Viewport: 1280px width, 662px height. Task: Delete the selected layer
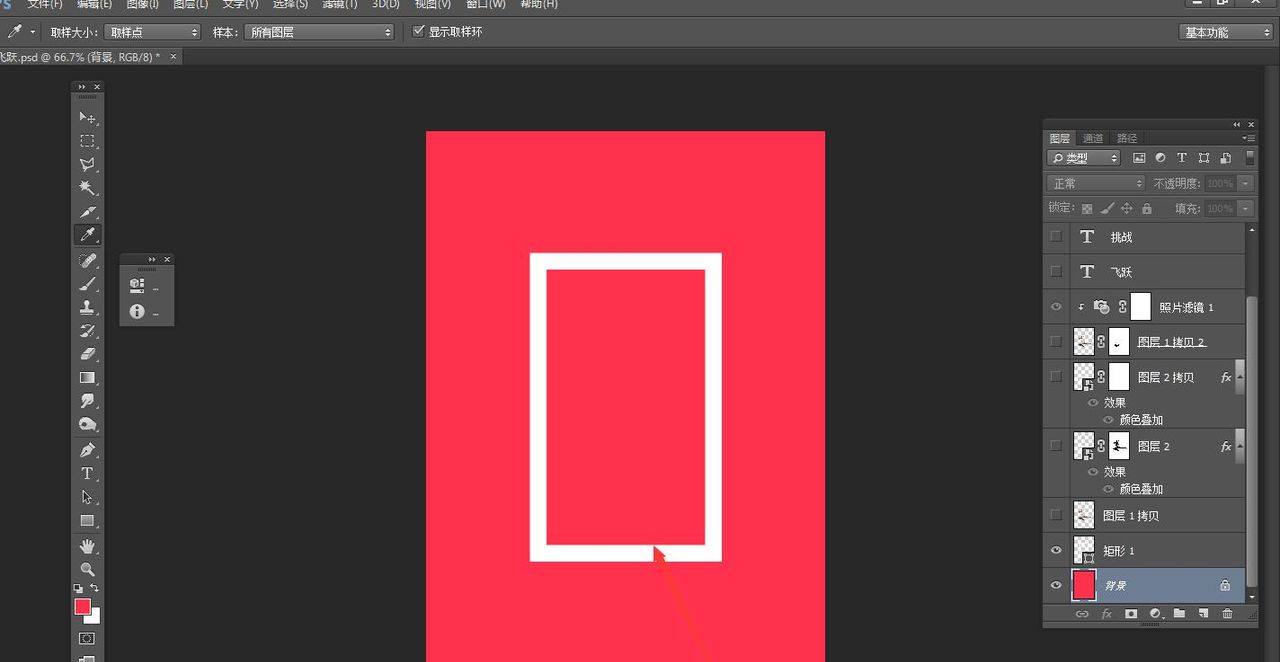(1227, 614)
